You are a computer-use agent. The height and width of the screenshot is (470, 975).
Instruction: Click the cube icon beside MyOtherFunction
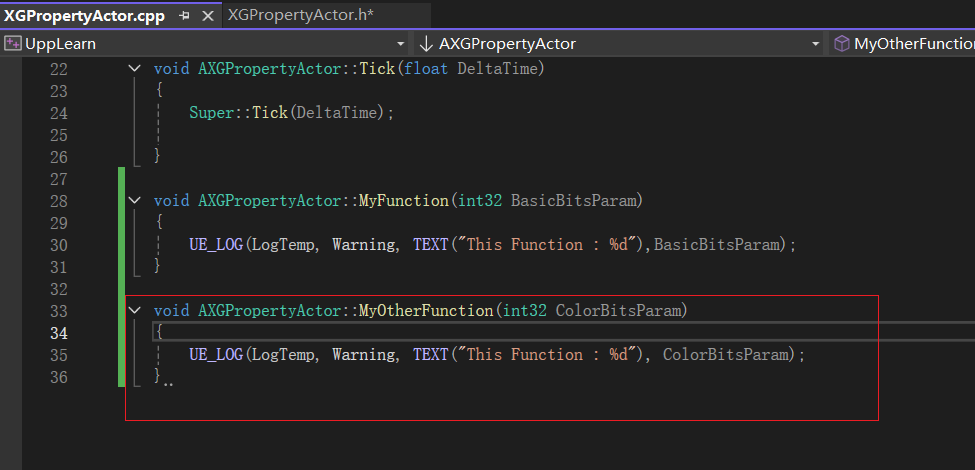pos(841,44)
